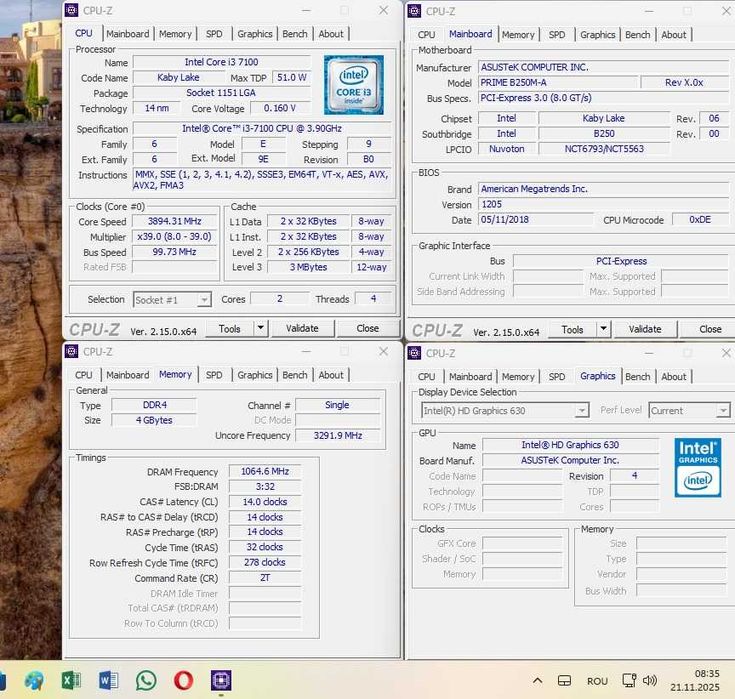The height and width of the screenshot is (699, 735).
Task: Click Validate button in CPU window
Action: 302,329
